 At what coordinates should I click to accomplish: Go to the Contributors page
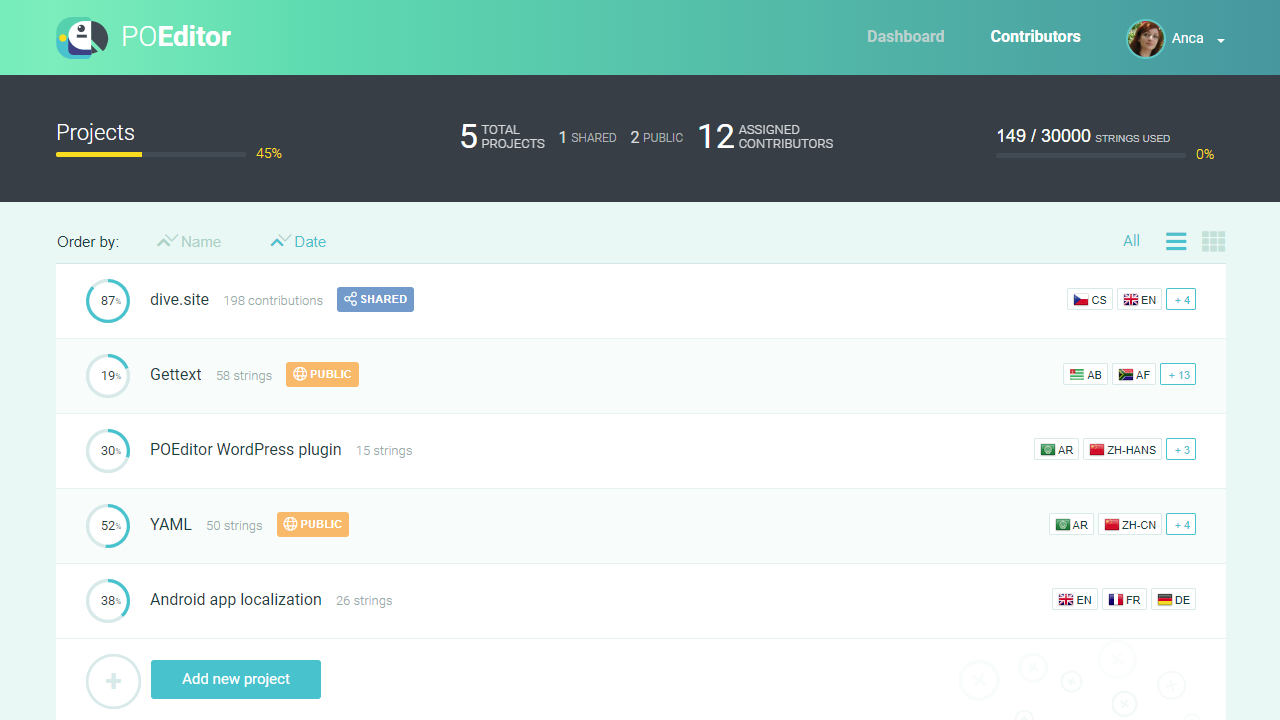1035,36
